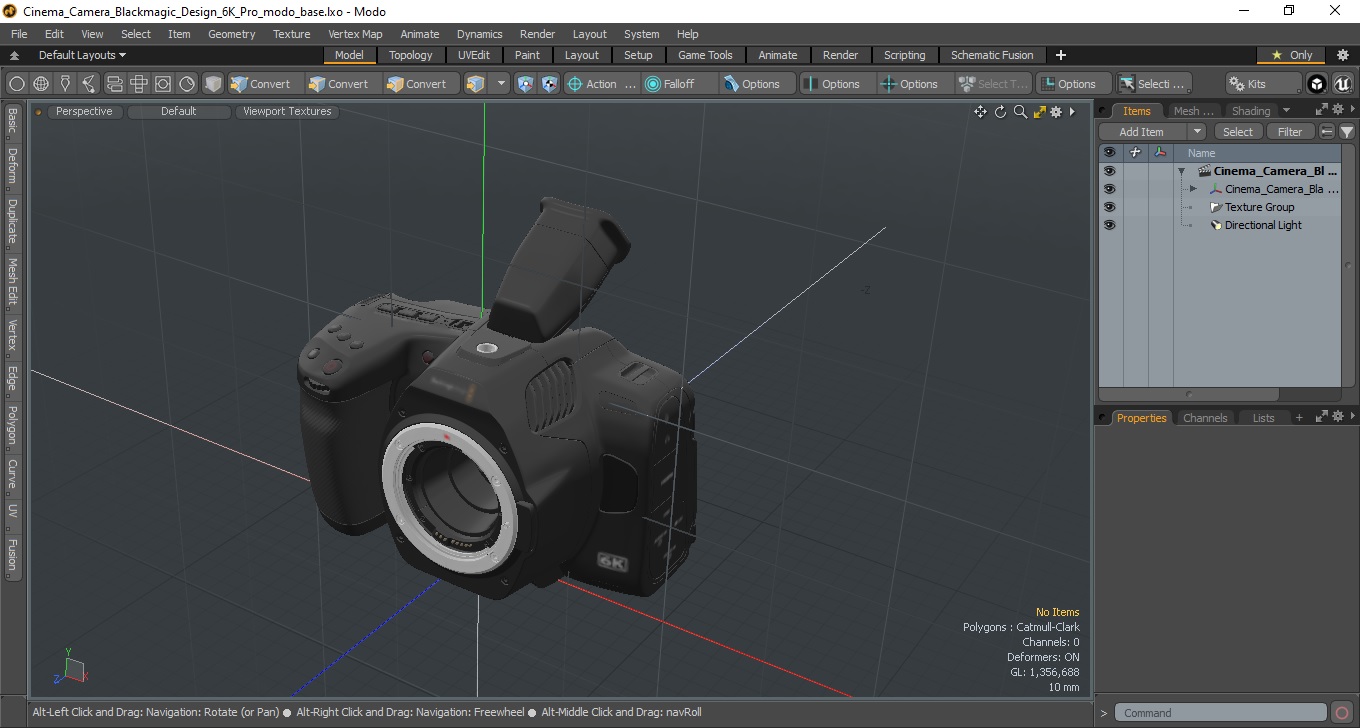Click the Filter button in Items panel
The height and width of the screenshot is (728, 1360).
(x=1291, y=132)
